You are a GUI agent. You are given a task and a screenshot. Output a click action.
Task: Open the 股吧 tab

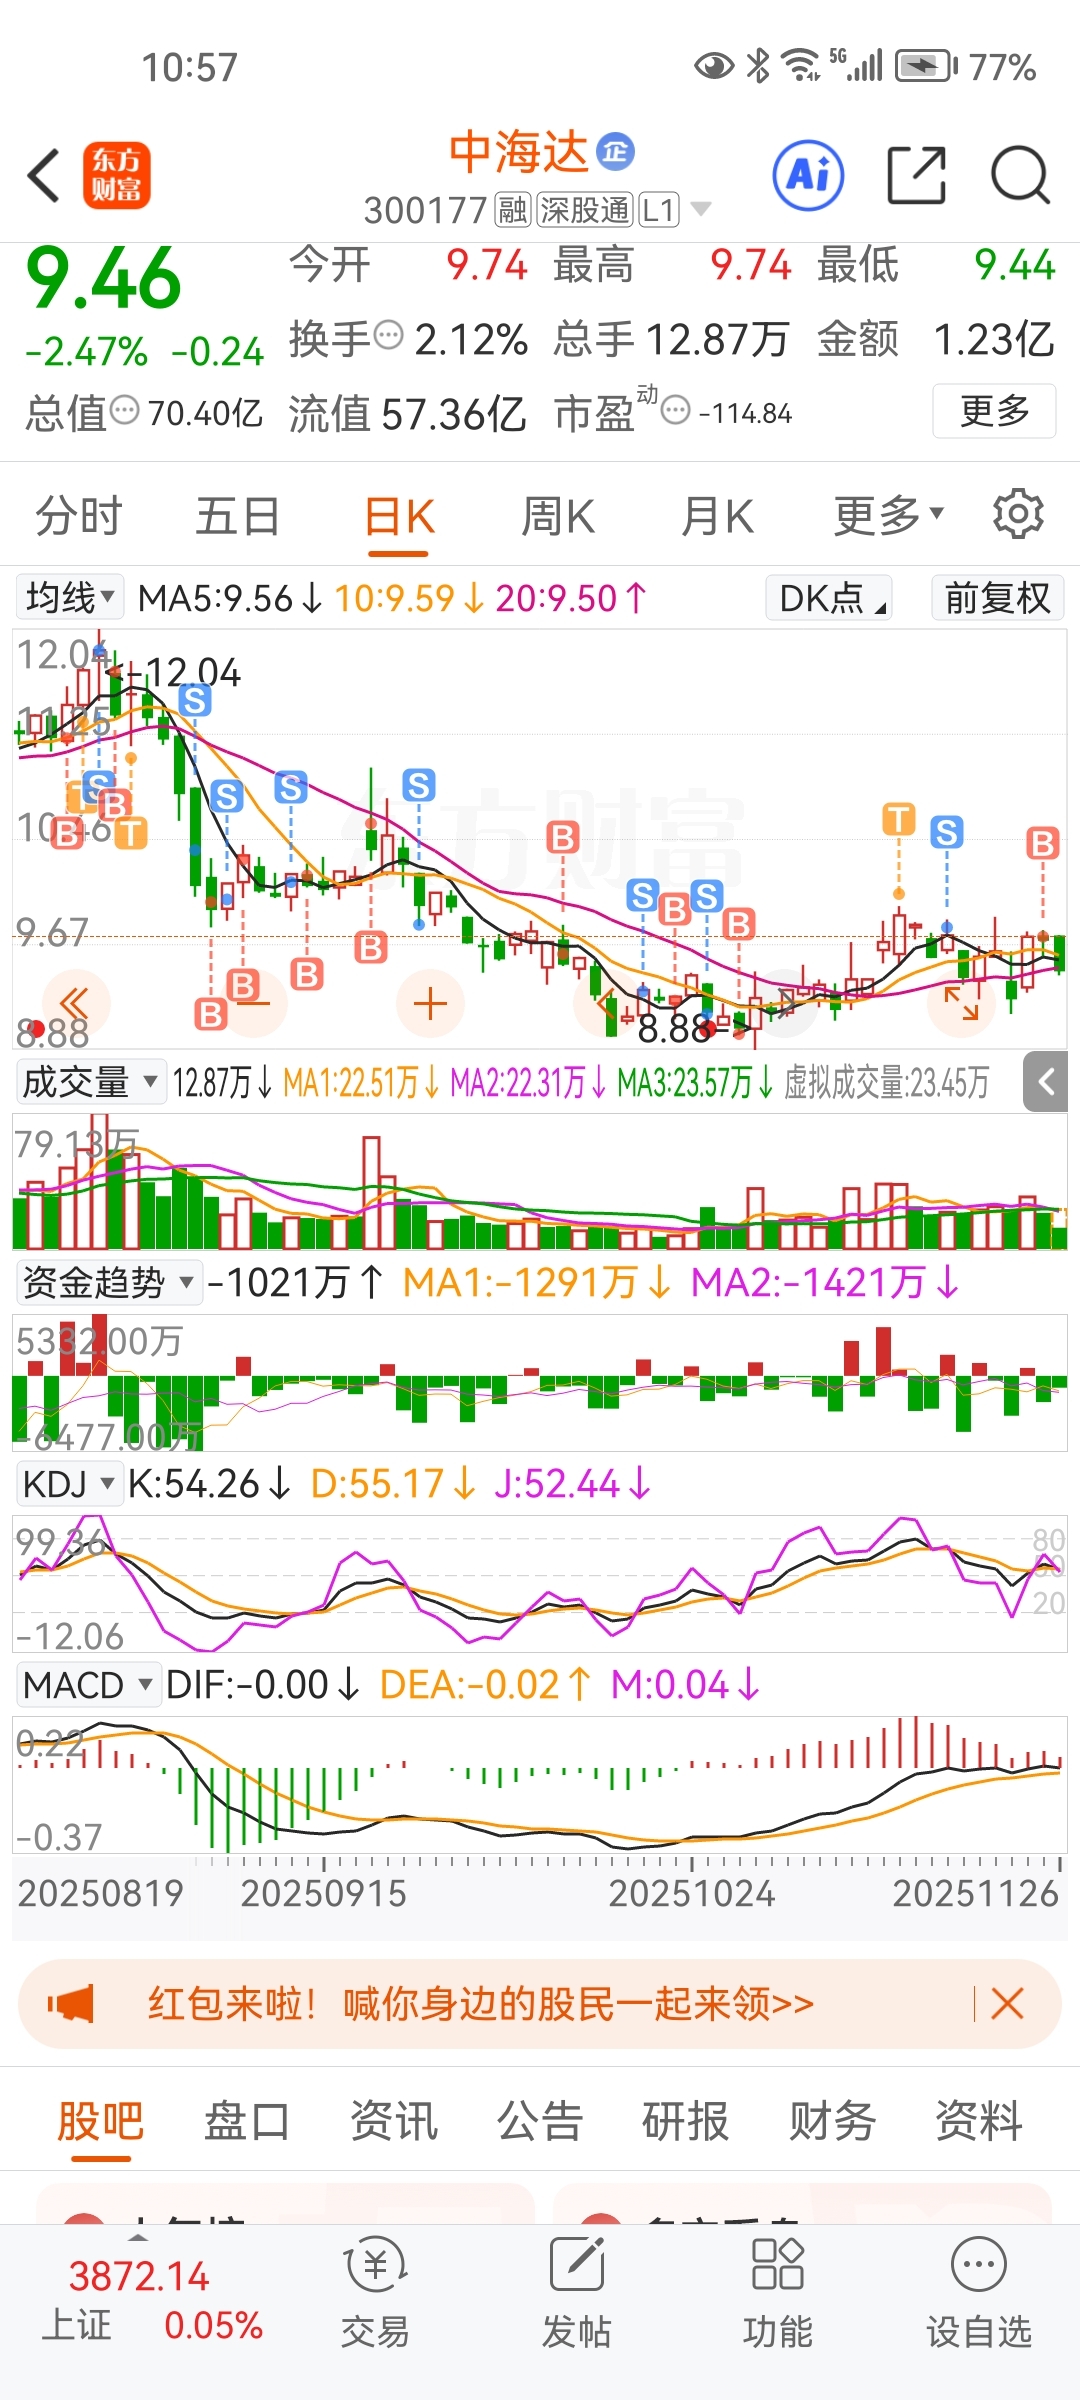(x=101, y=2120)
